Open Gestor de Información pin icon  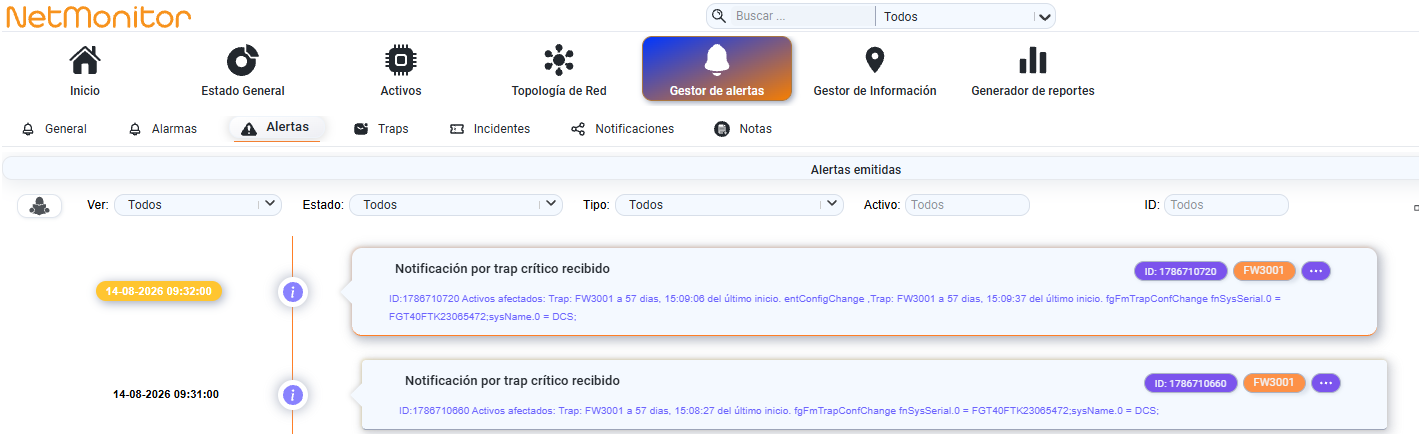875,61
